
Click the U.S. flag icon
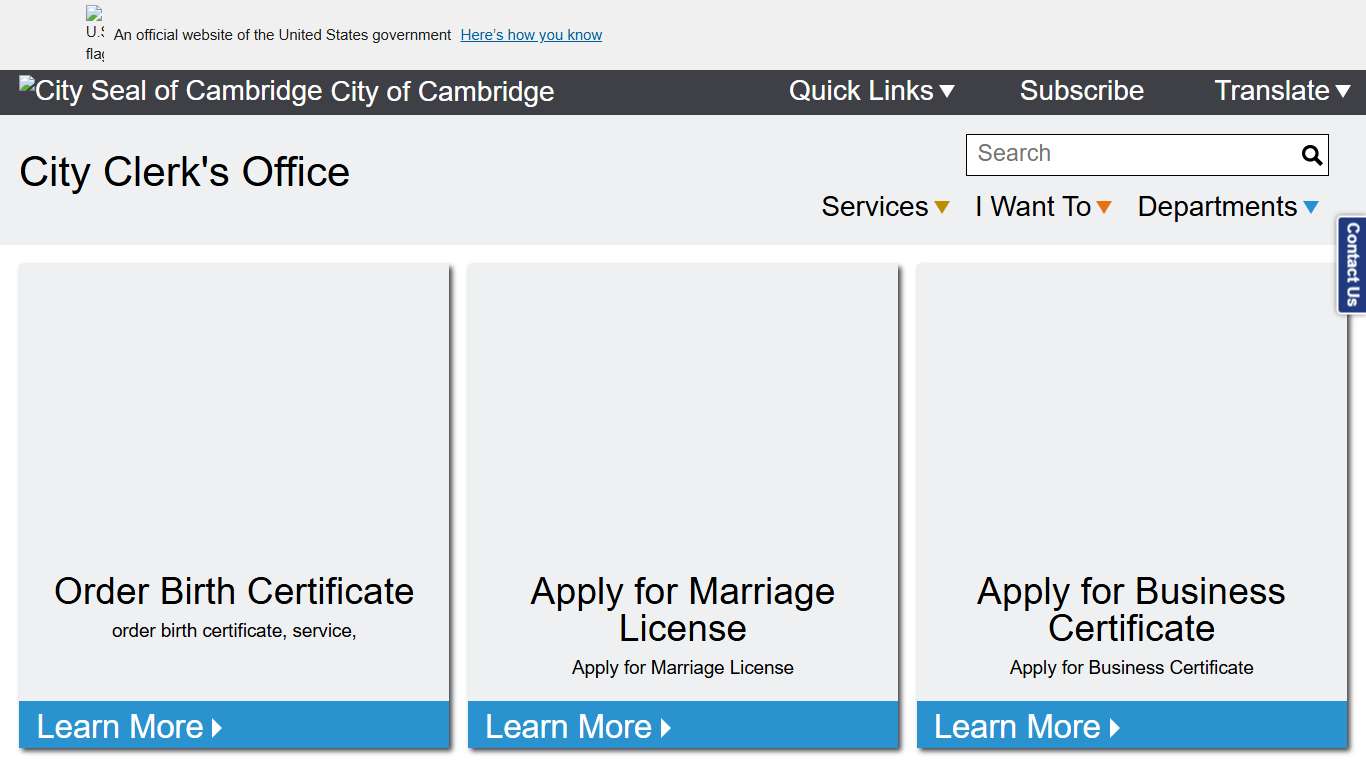coord(94,34)
